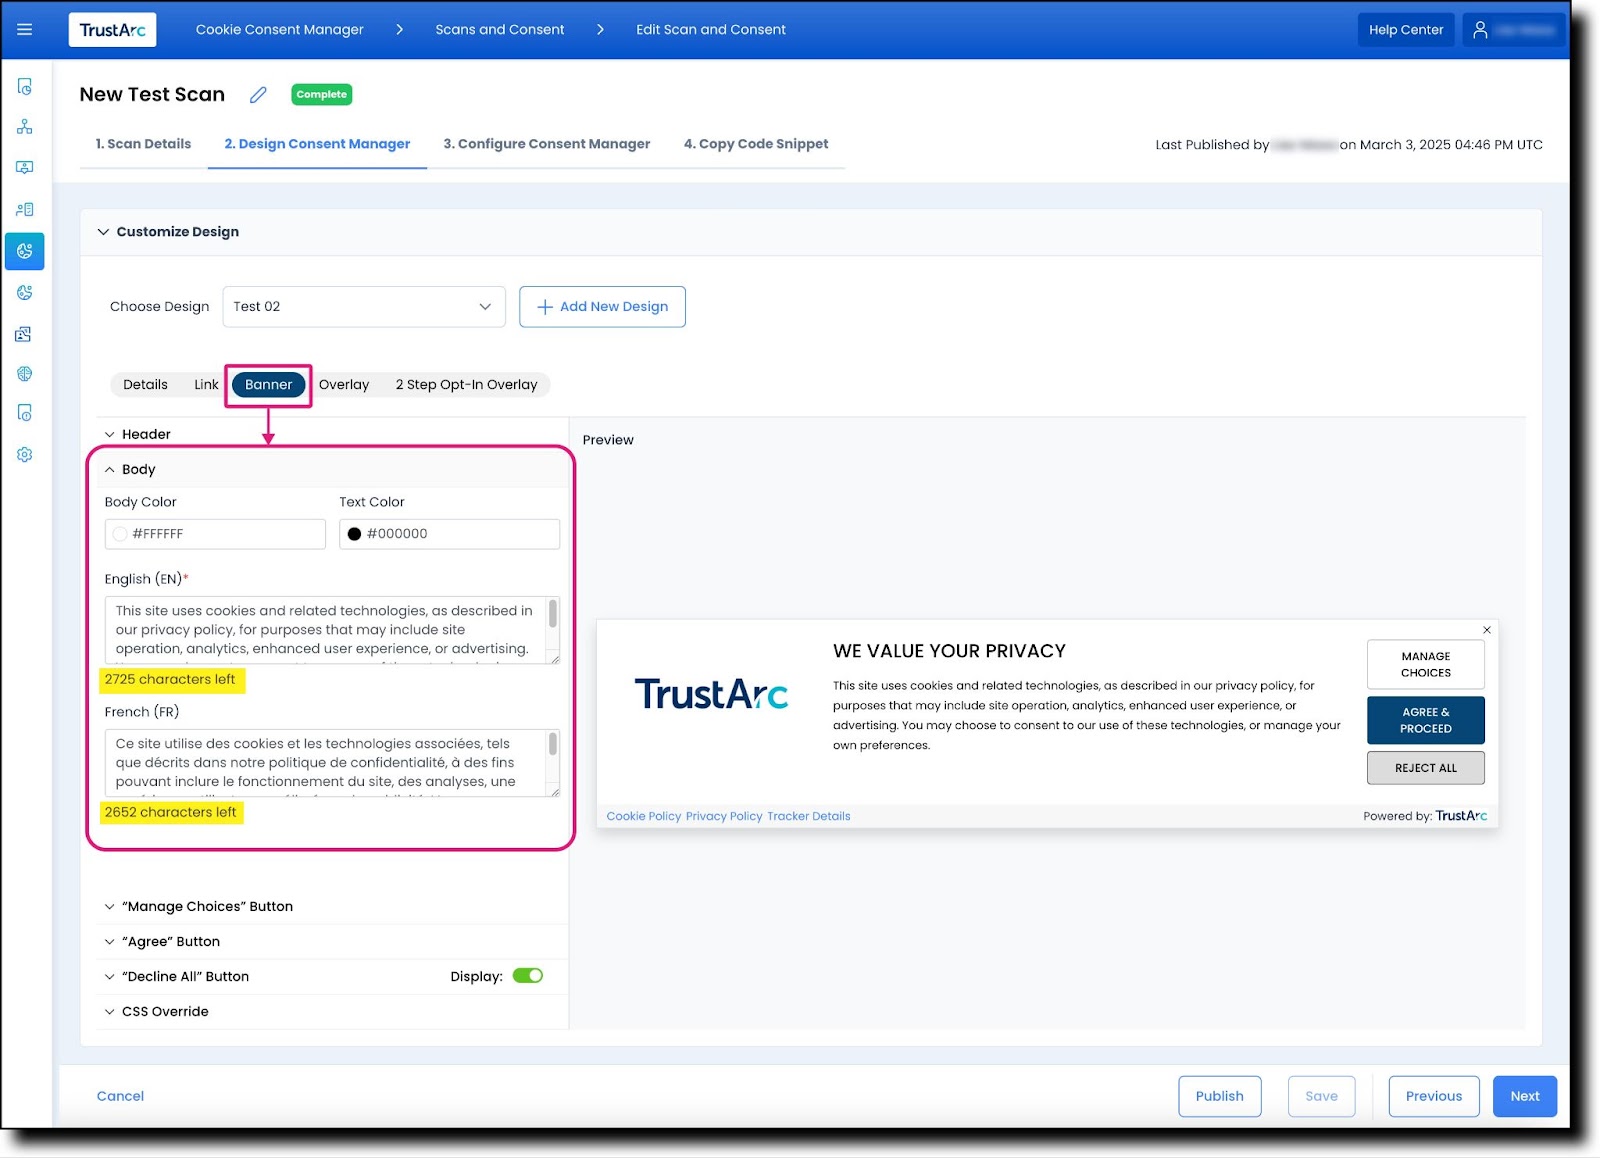The image size is (1600, 1158).
Task: Open the hamburger menu in the top-left corner
Action: pyautogui.click(x=24, y=29)
